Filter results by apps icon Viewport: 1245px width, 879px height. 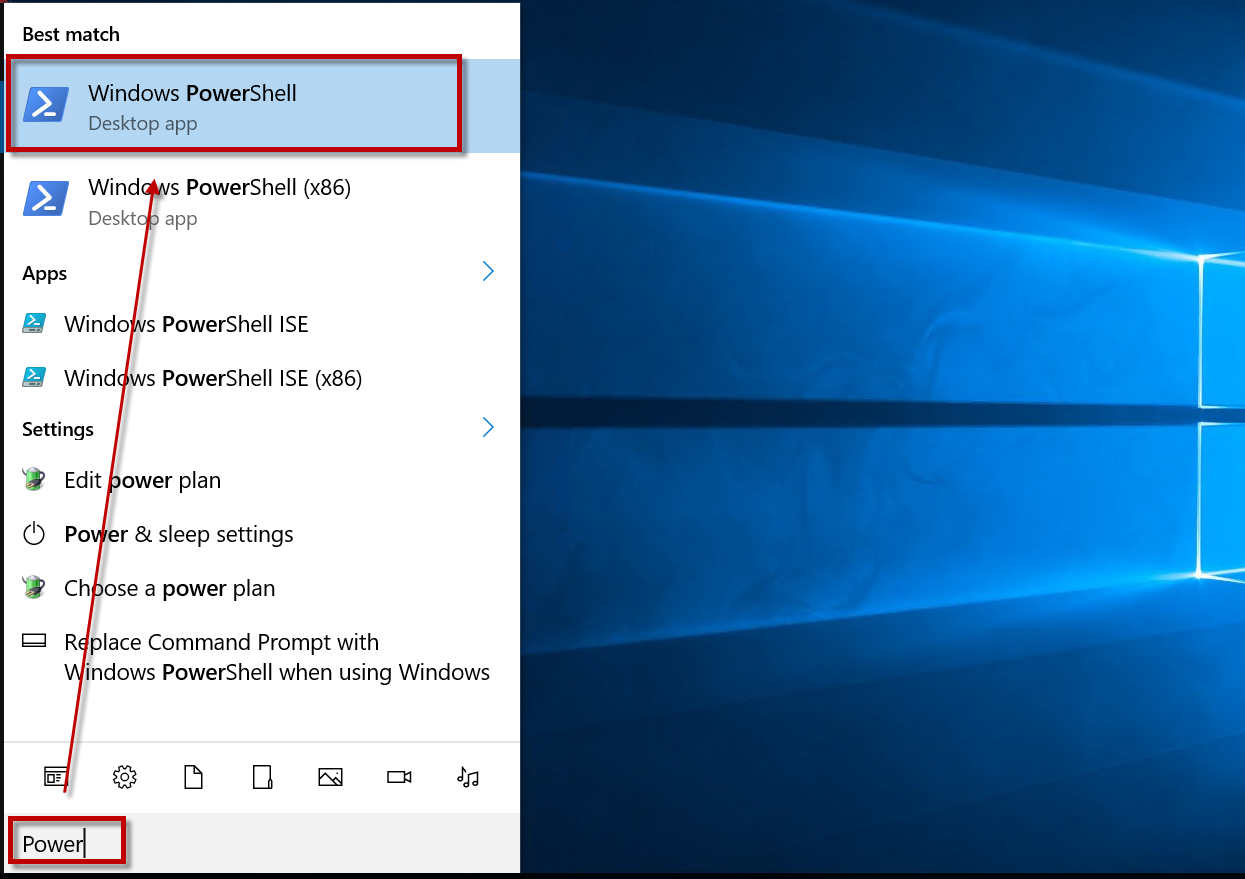point(54,777)
